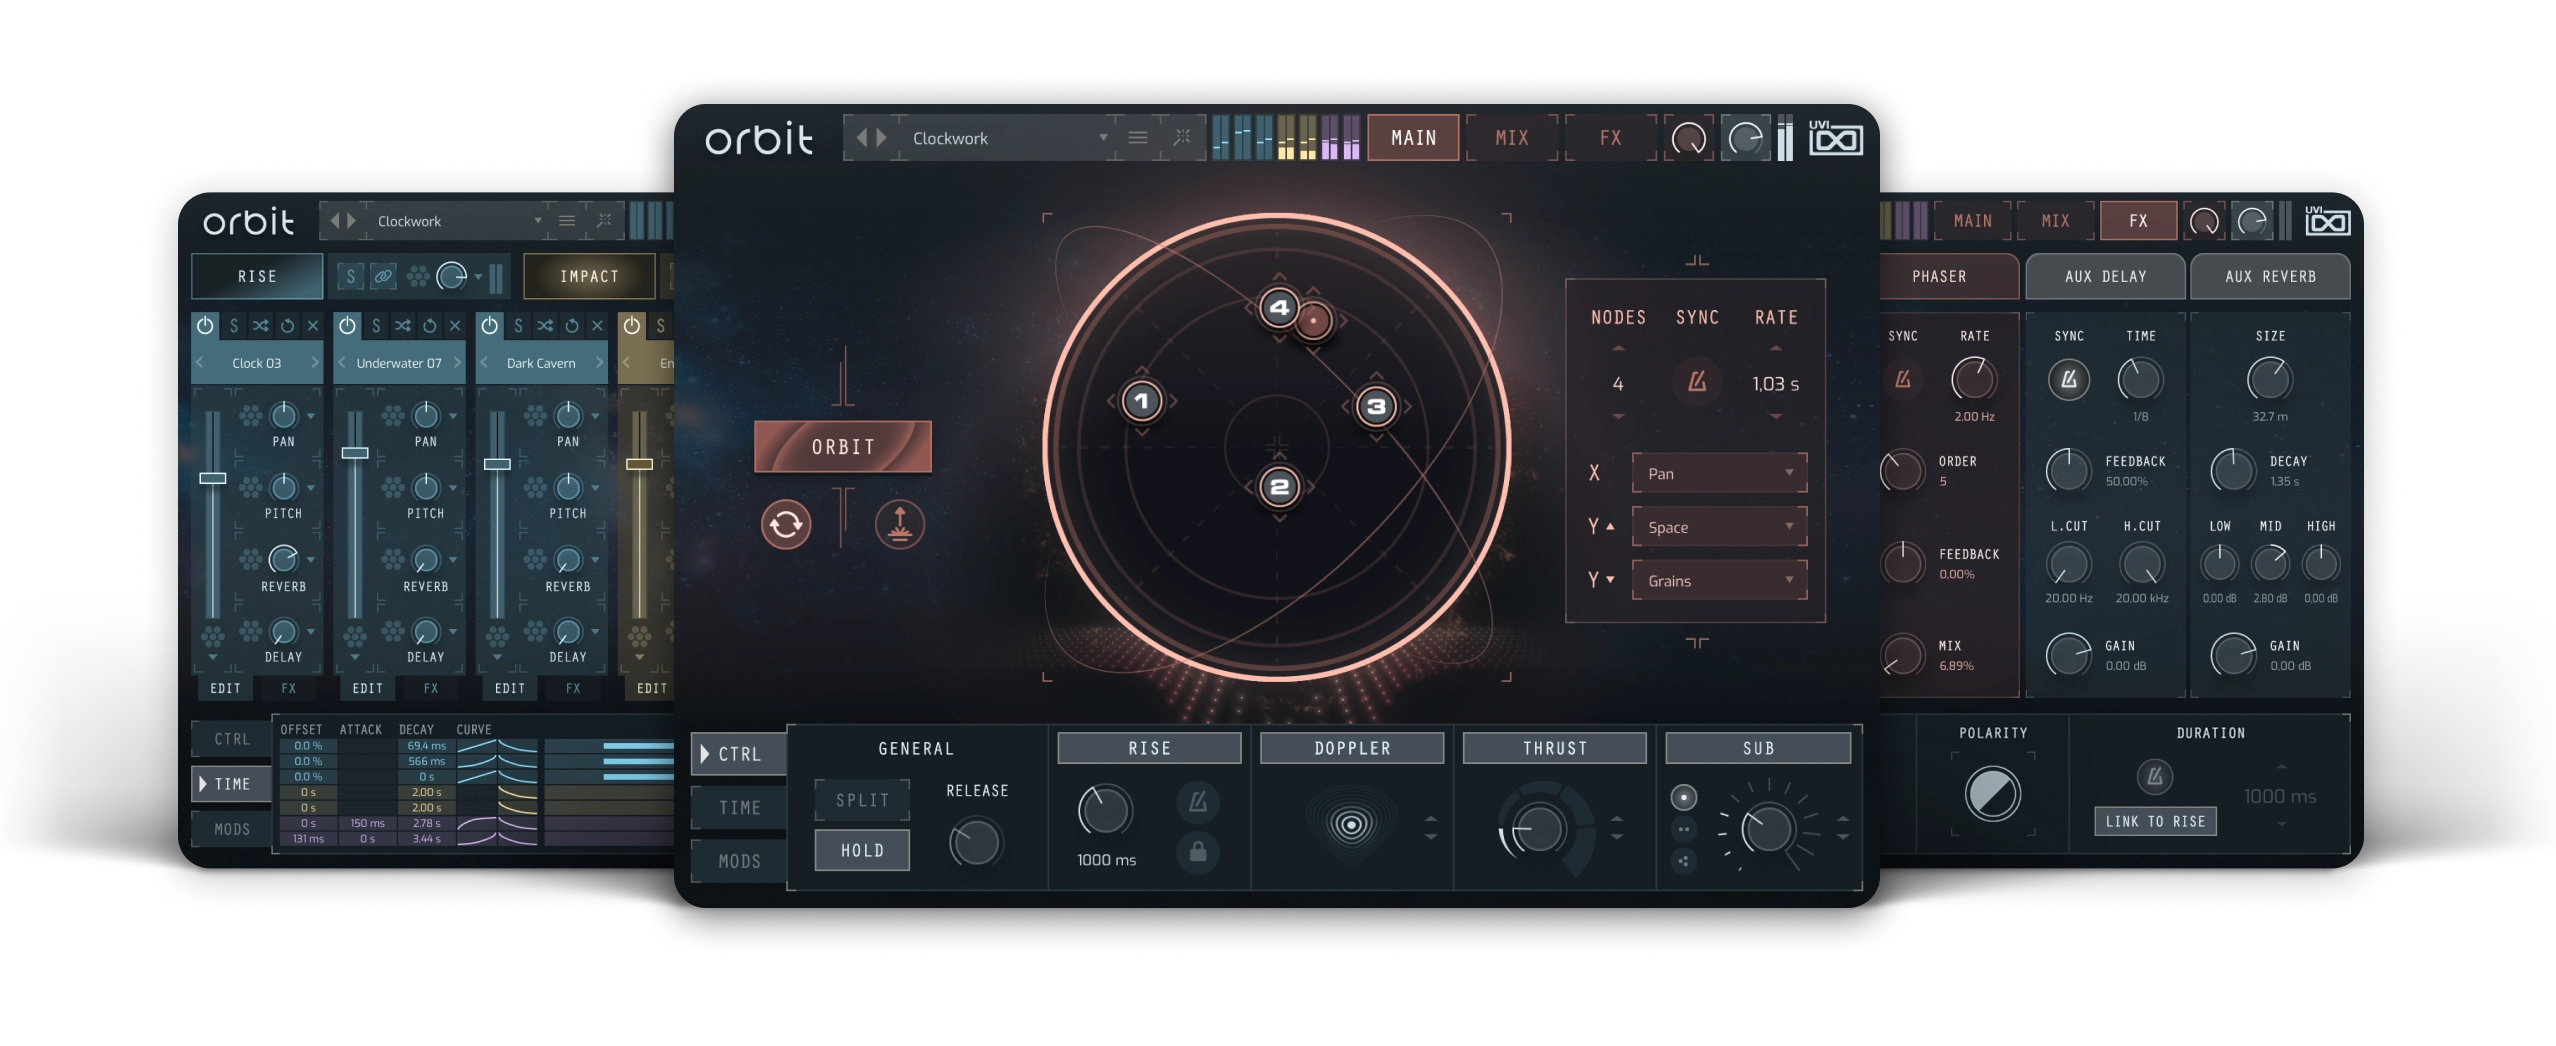This screenshot has height=1046, width=2556.
Task: Select node 3 in the orbit circle
Action: (x=1376, y=406)
